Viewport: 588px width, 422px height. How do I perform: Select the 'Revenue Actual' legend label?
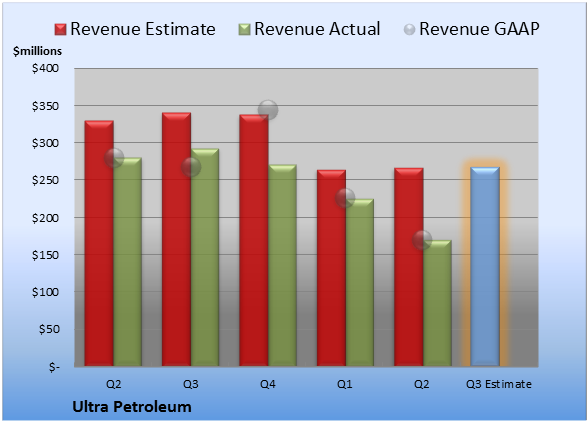(x=317, y=29)
